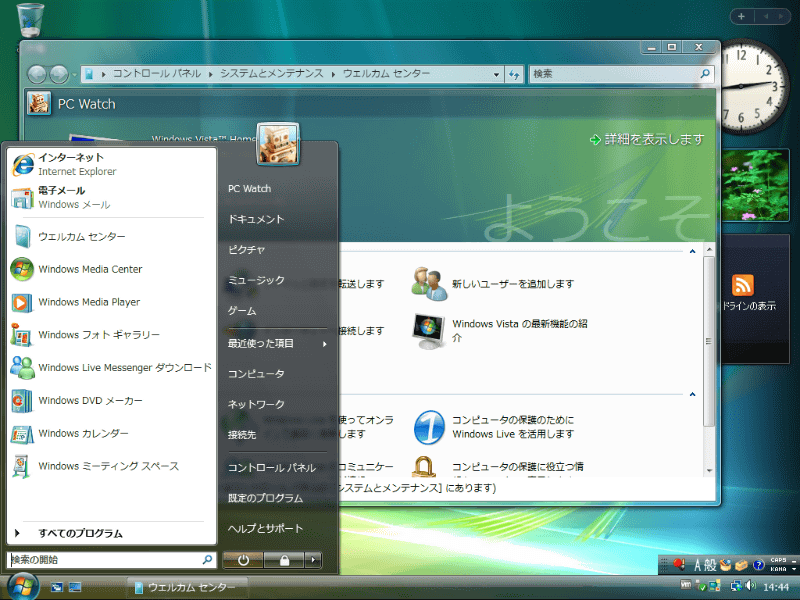Open the Recycle Bin on the desktop
Image resolution: width=800 pixels, height=600 pixels.
pyautogui.click(x=30, y=19)
